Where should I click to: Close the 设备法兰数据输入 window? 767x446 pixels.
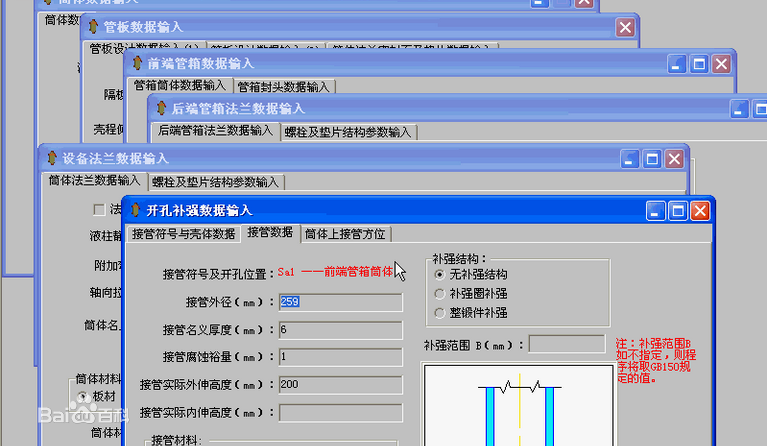675,159
